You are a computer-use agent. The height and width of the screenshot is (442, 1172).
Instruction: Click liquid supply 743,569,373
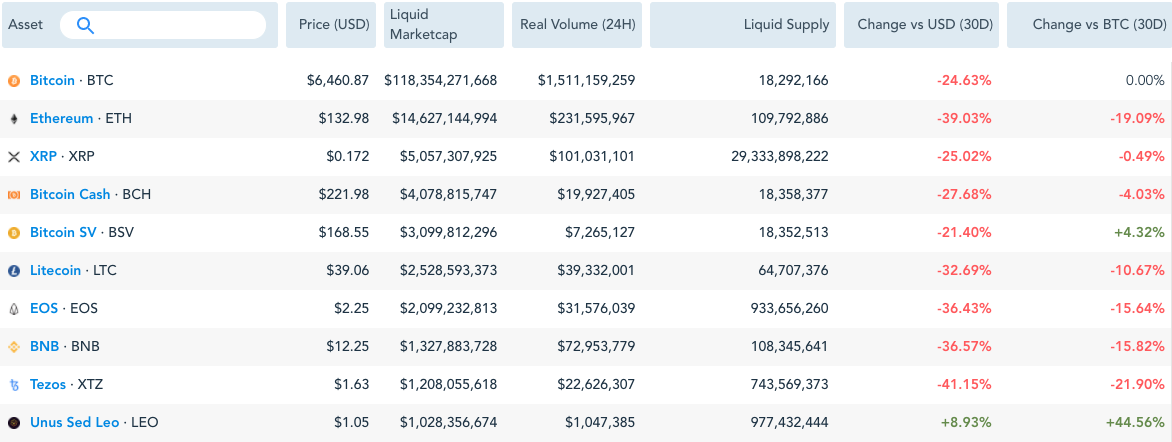pos(789,385)
